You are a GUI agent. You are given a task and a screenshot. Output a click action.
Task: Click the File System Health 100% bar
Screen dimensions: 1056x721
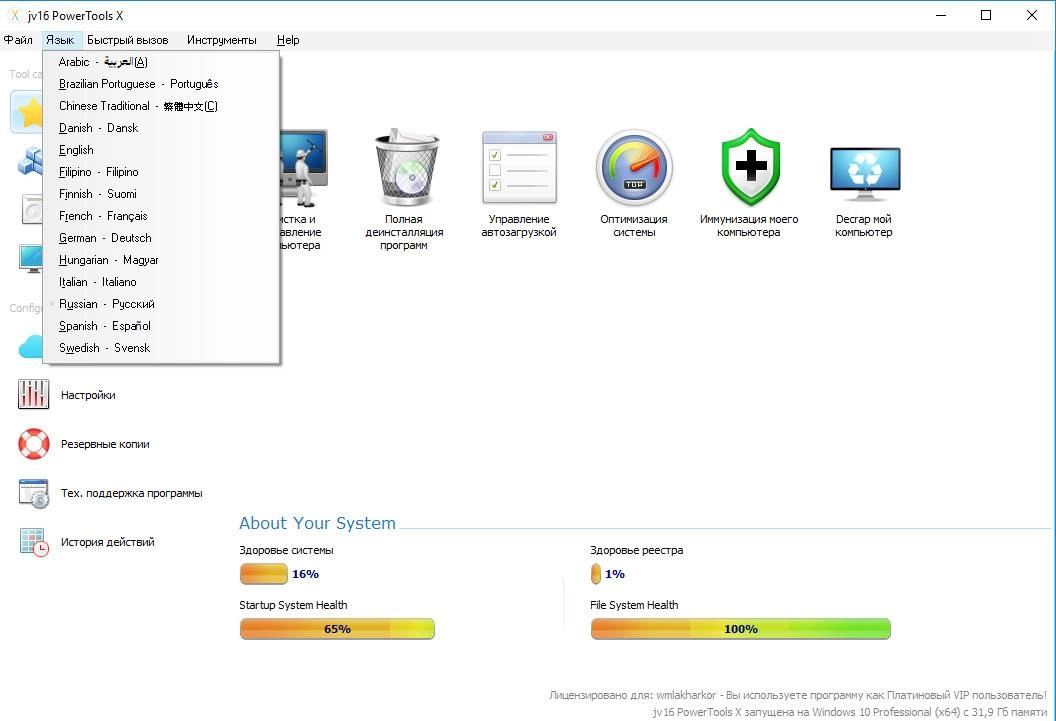pos(741,629)
